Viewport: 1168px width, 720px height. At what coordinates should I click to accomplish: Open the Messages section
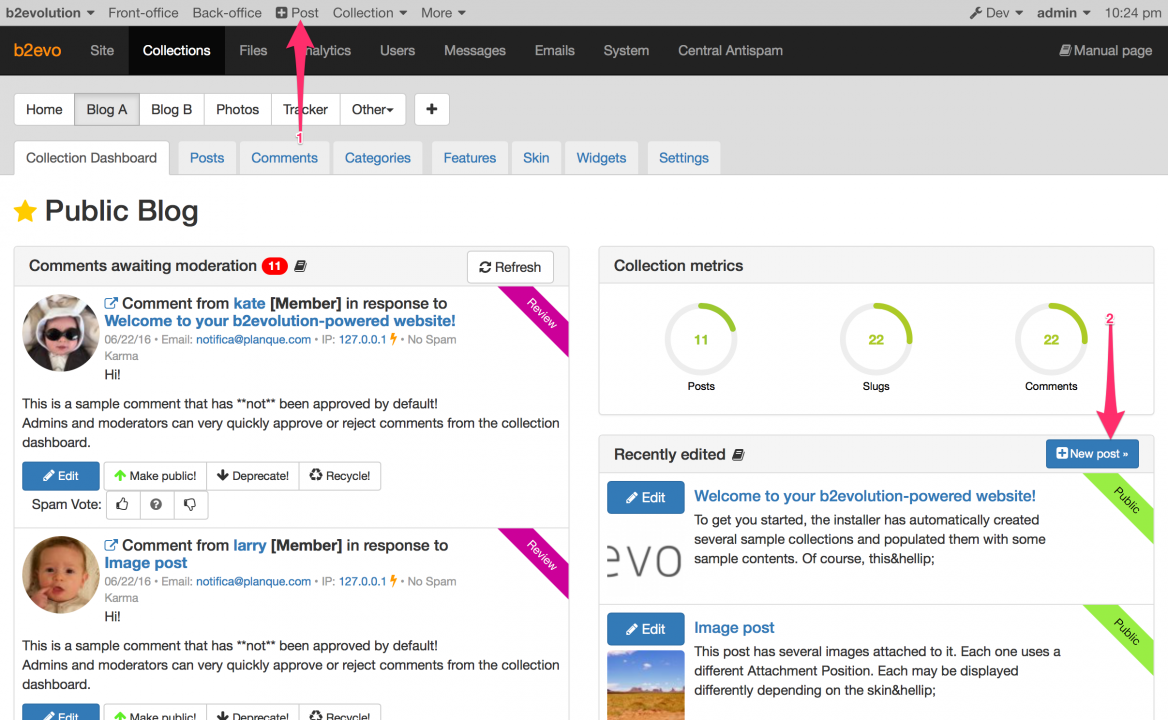474,51
